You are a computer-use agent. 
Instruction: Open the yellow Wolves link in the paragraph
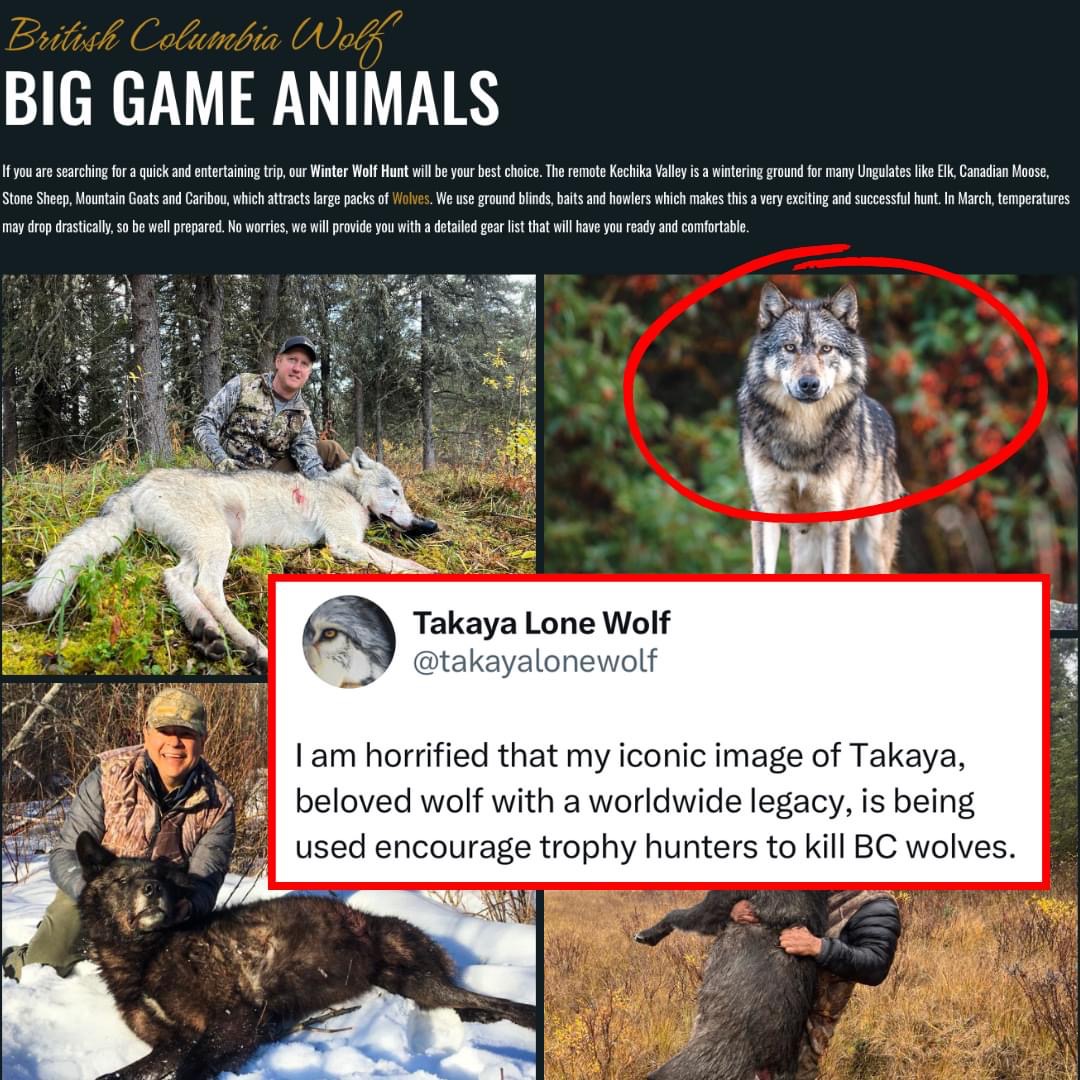tap(411, 199)
